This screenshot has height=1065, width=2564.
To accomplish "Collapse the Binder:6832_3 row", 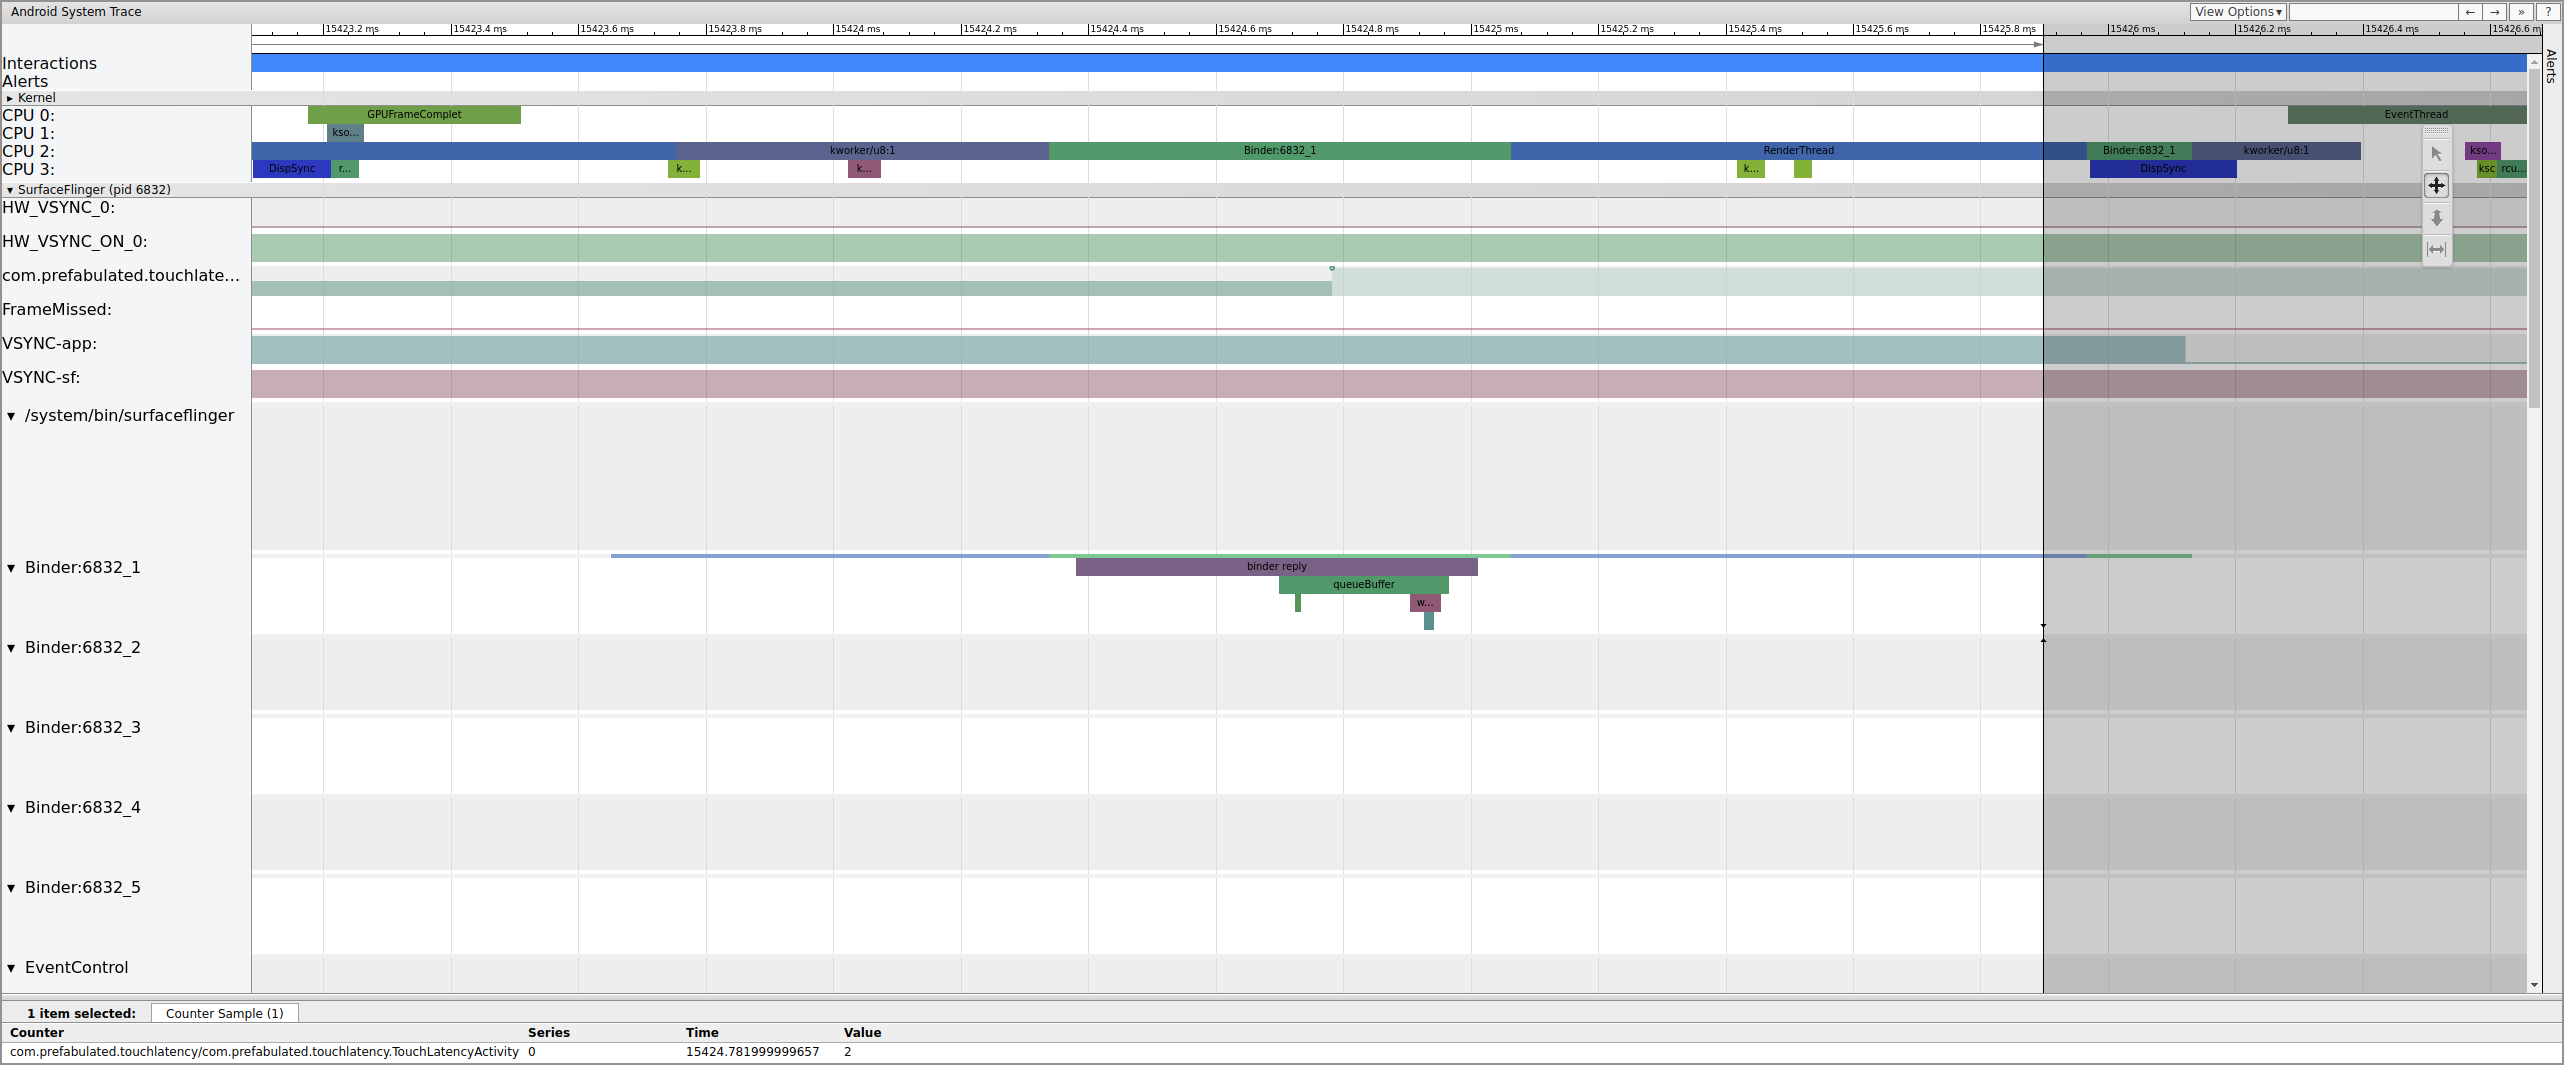I will tap(11, 728).
